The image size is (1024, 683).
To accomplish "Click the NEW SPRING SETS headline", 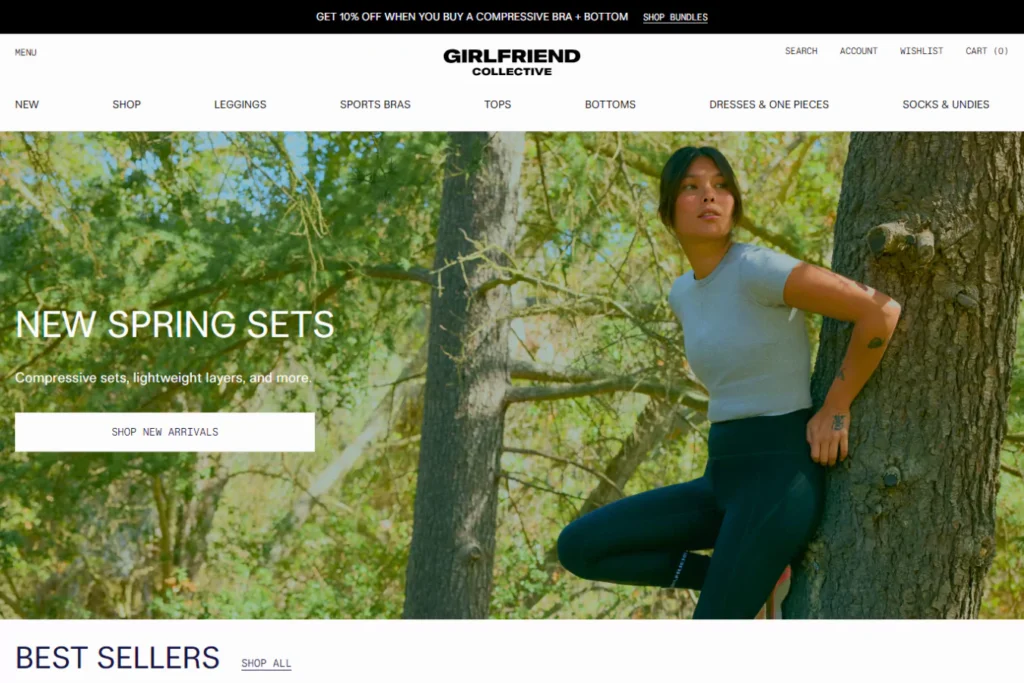I will point(174,324).
